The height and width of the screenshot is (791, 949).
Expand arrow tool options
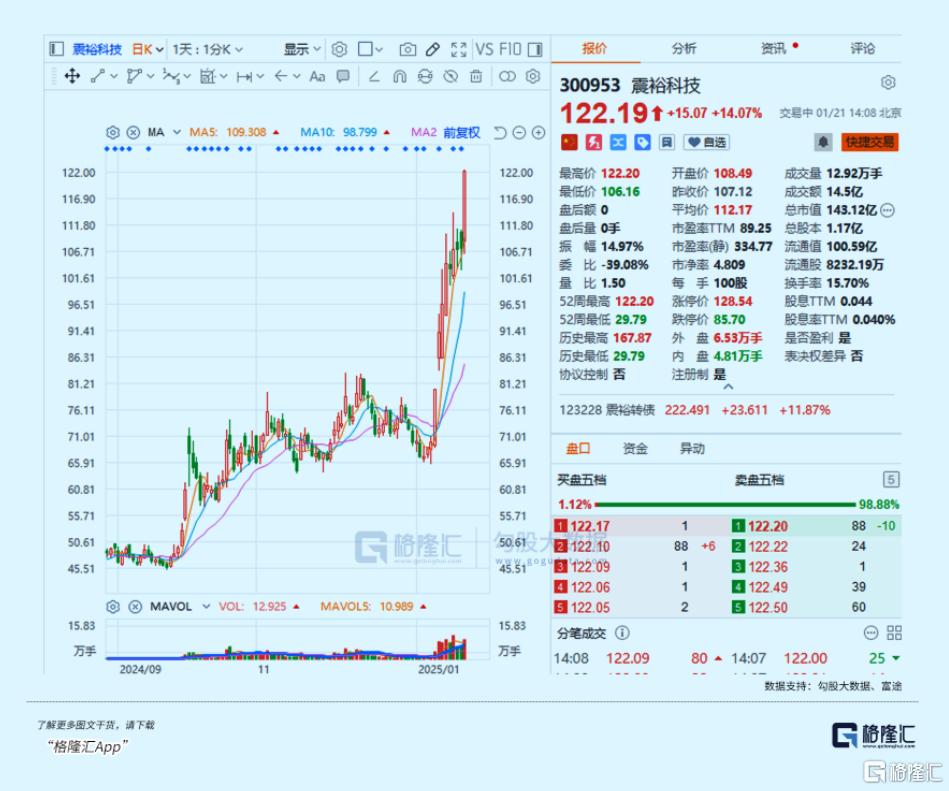[297, 76]
